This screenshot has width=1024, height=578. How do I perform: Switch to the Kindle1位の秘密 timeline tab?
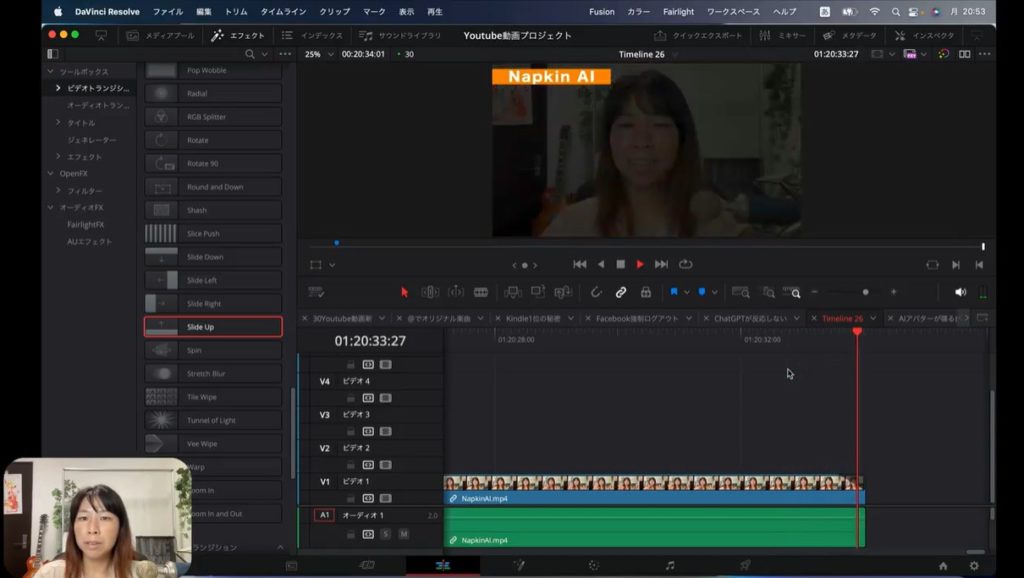(x=535, y=318)
